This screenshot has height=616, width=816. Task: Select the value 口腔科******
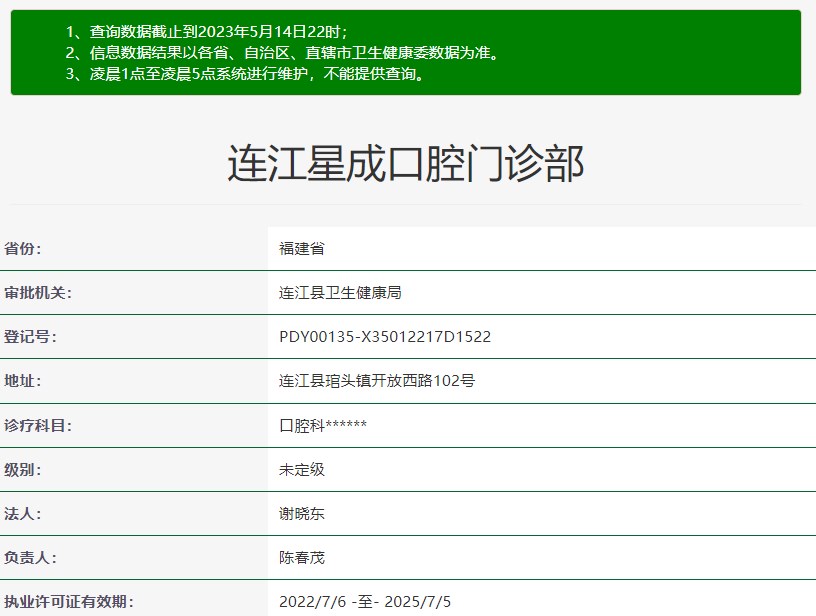pos(323,426)
